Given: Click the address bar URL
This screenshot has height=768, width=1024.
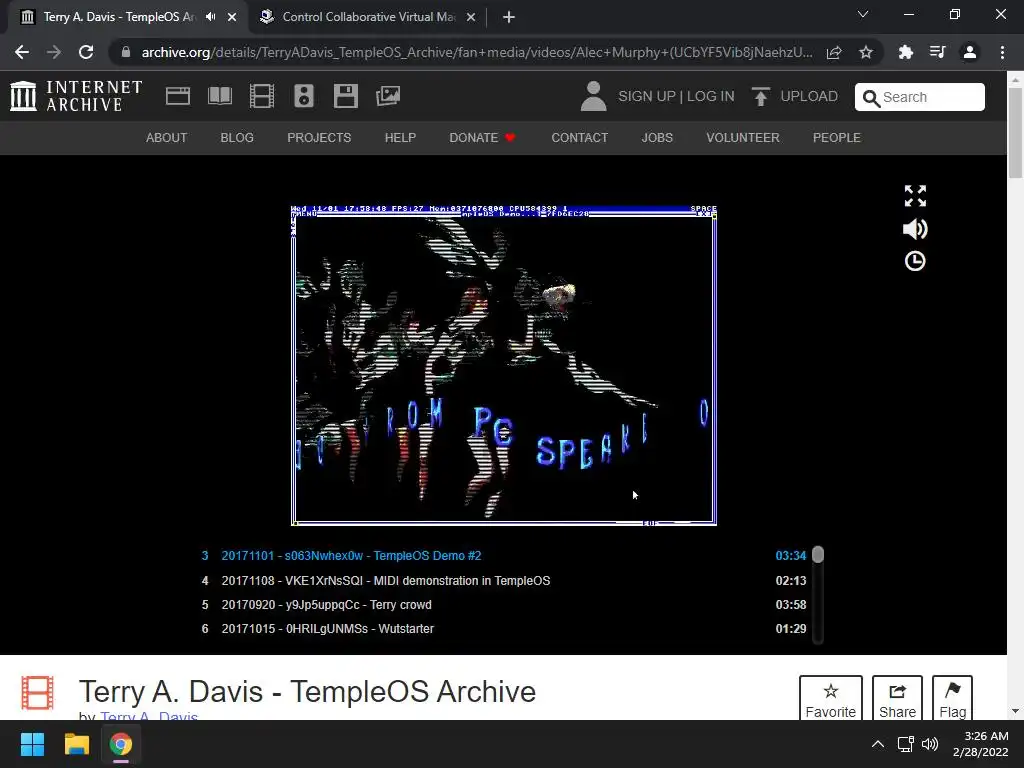Looking at the screenshot, I should point(477,52).
